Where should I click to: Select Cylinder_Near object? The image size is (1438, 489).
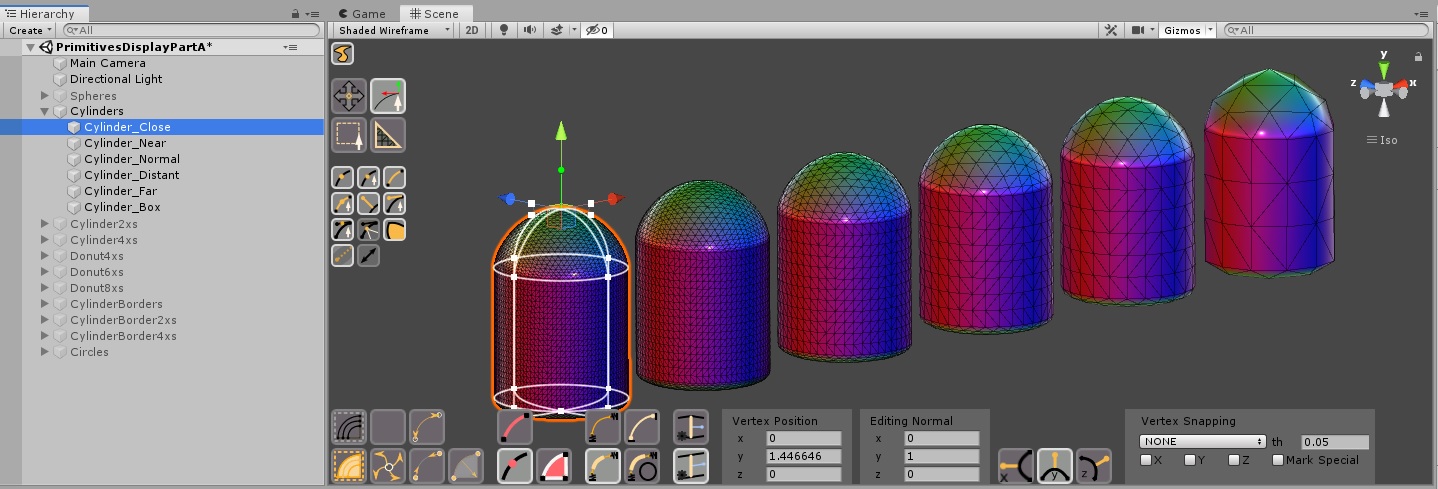pyautogui.click(x=125, y=143)
